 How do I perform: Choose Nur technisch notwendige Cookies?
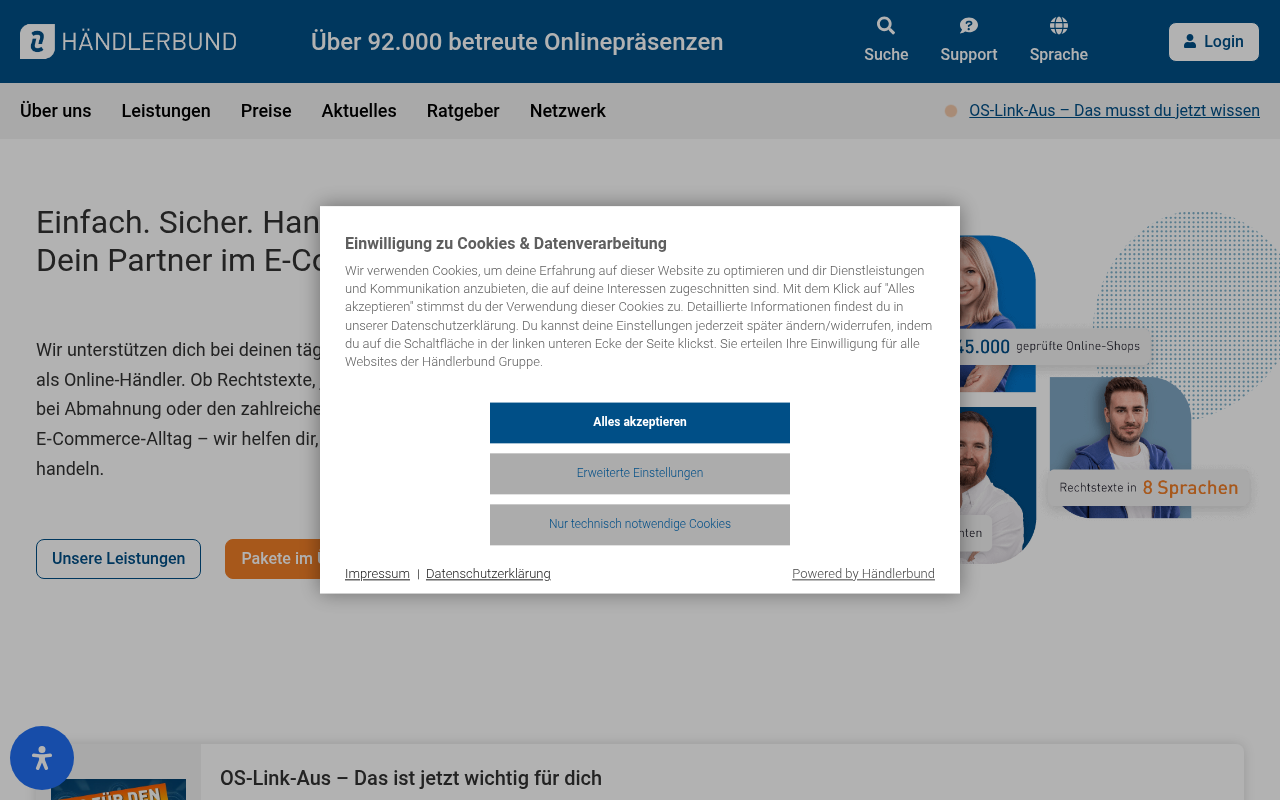[x=640, y=525]
